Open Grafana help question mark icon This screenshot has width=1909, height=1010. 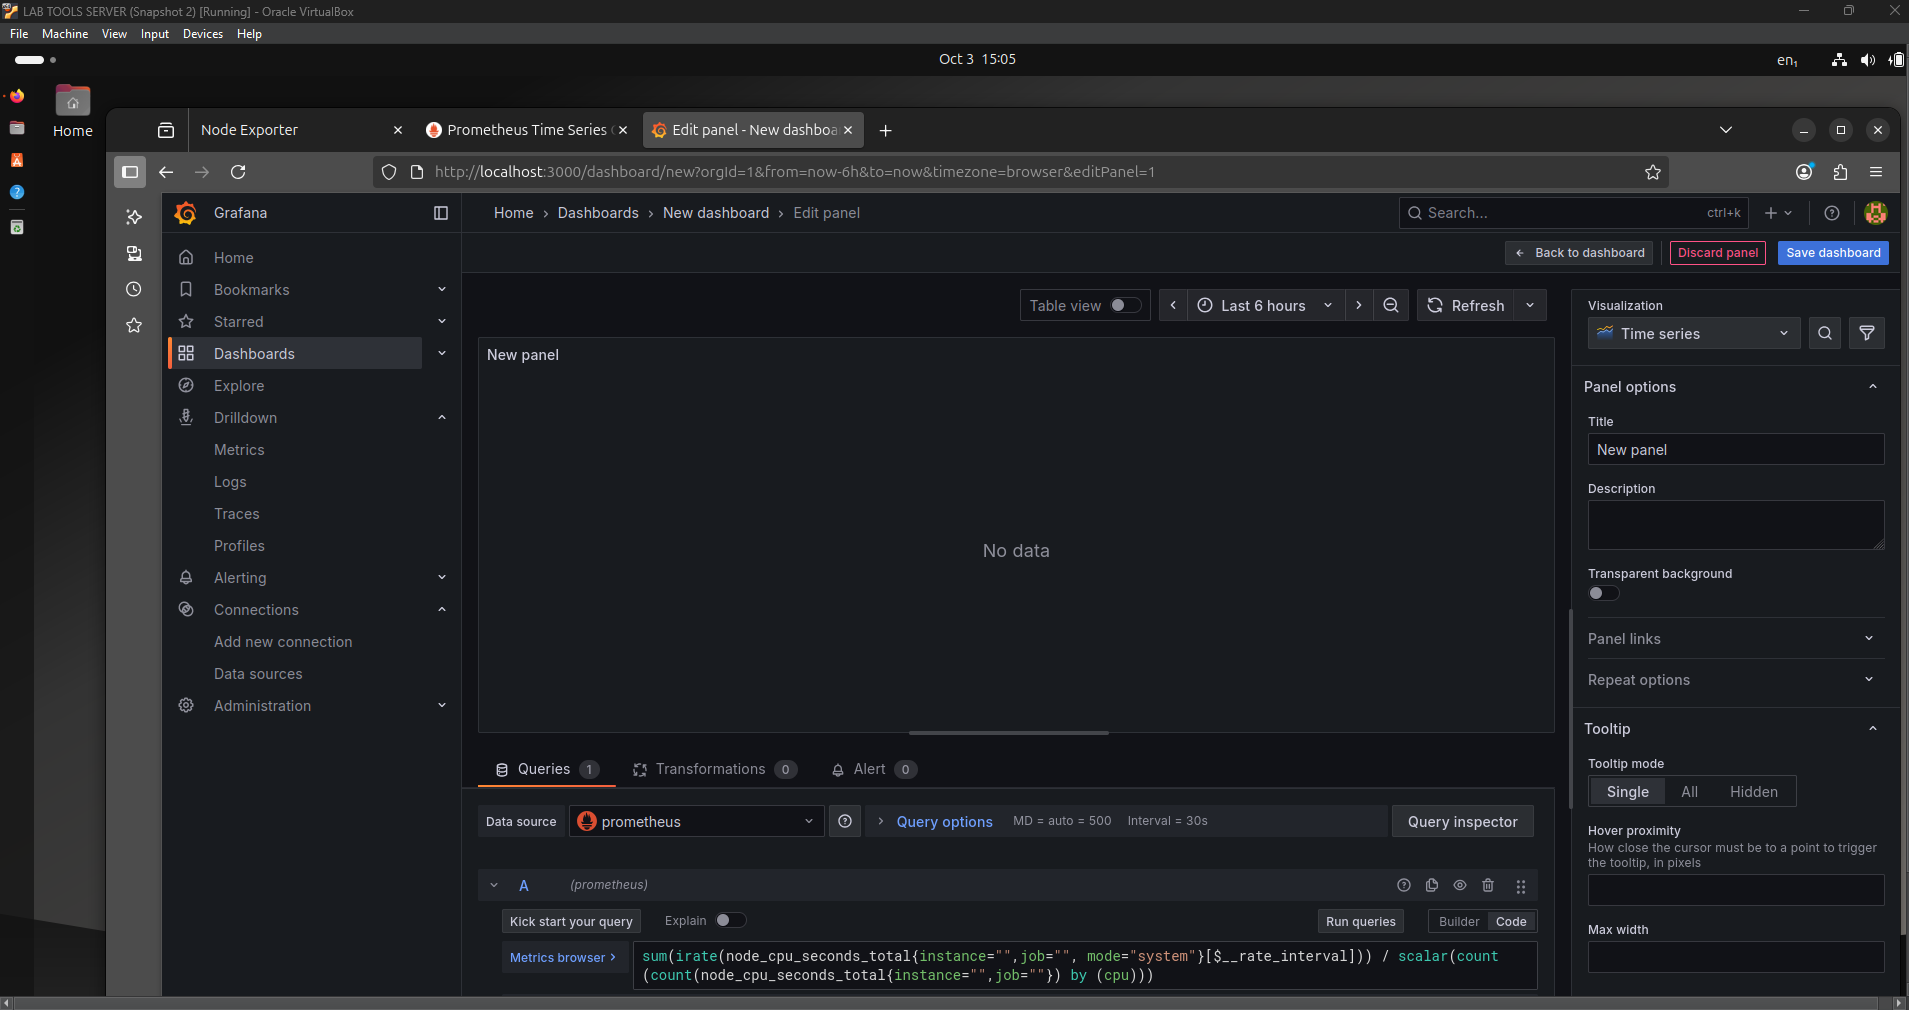click(x=1832, y=213)
